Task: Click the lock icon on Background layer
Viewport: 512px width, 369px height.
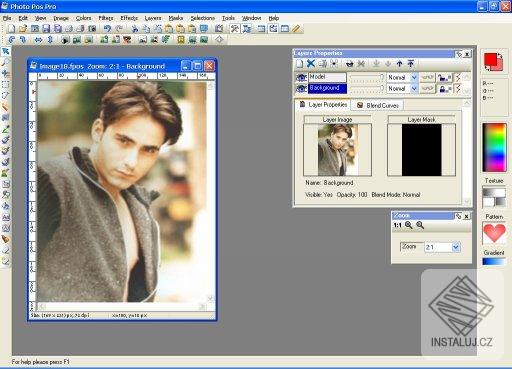Action: coord(445,89)
